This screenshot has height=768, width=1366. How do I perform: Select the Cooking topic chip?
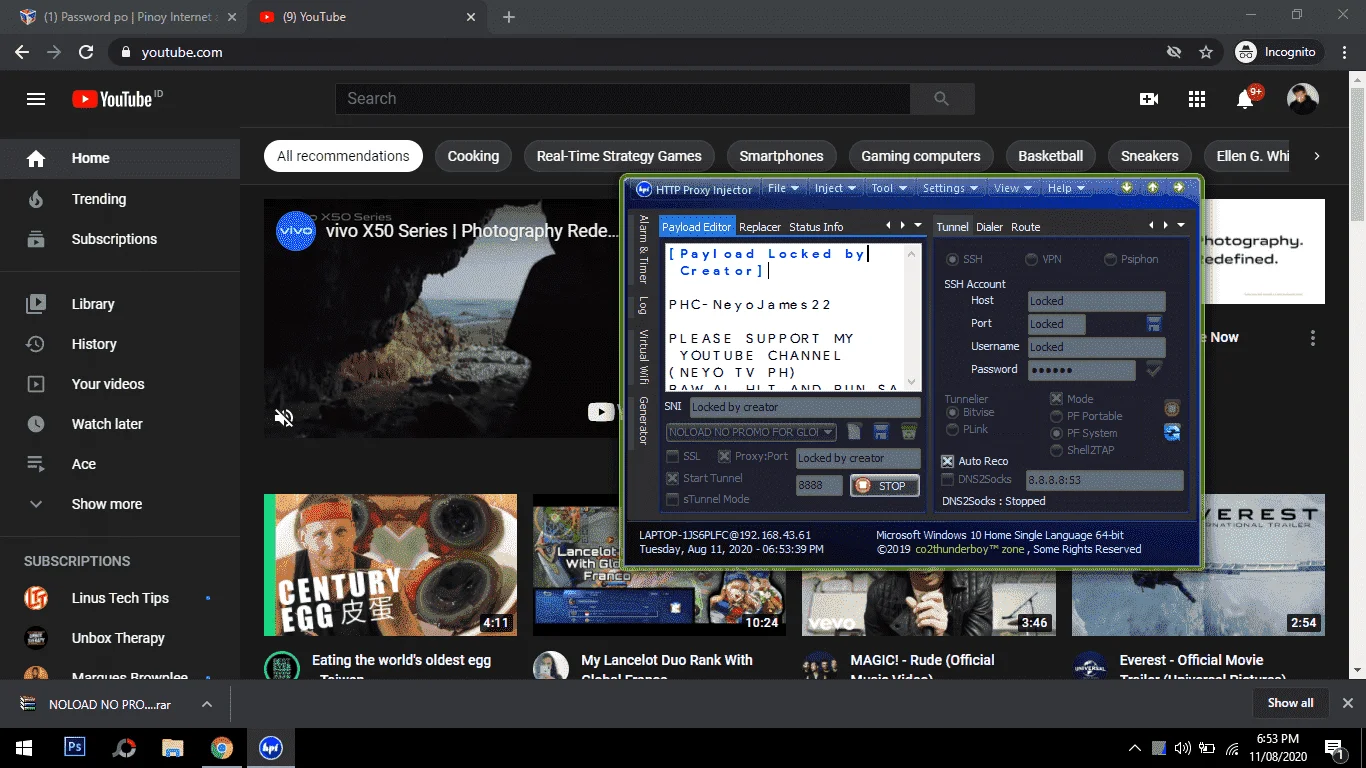pos(473,156)
